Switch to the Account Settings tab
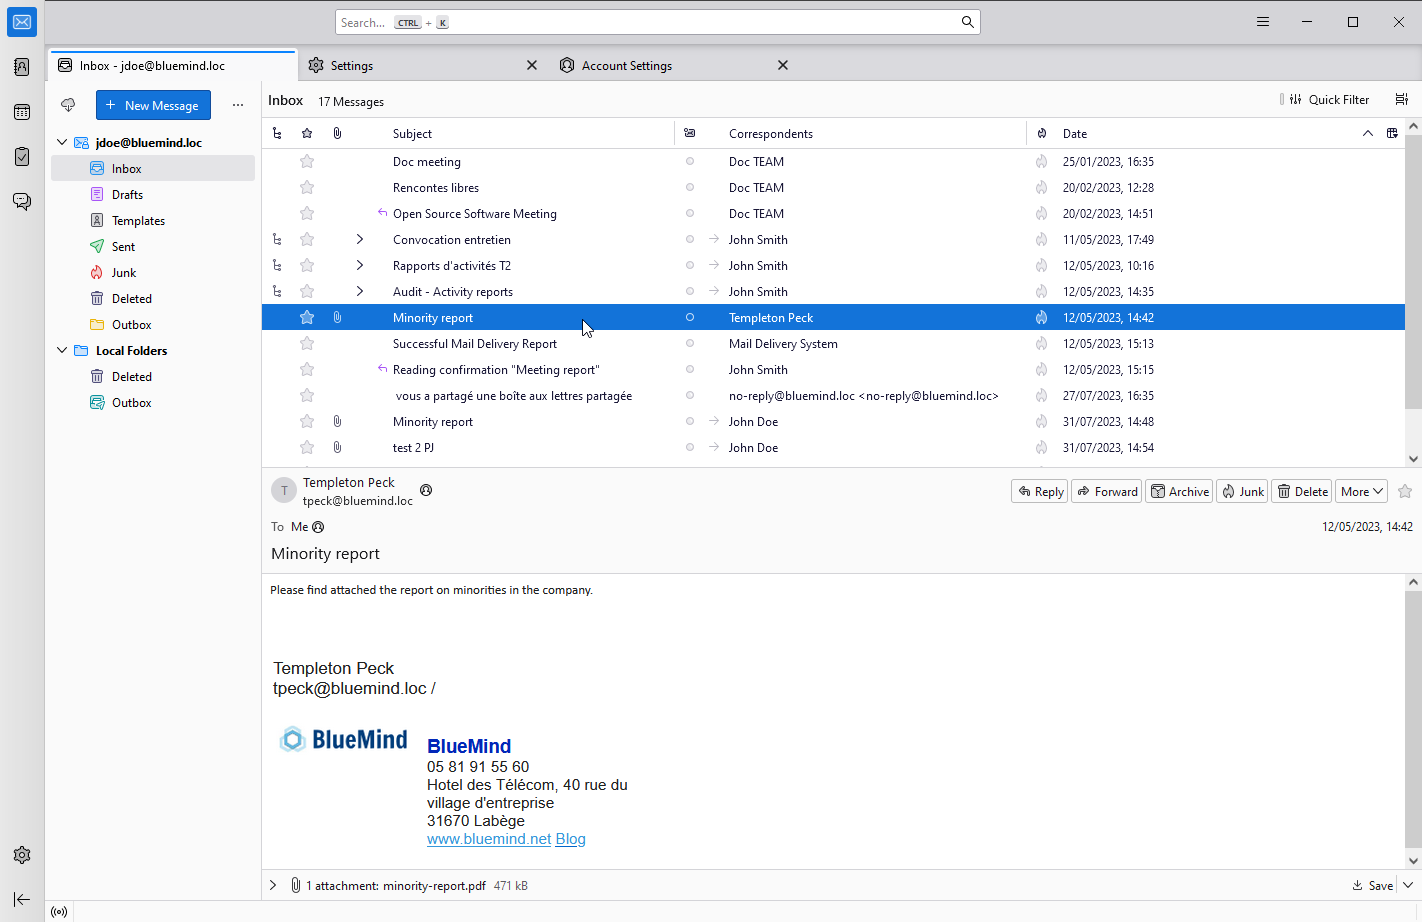This screenshot has height=922, width=1422. point(627,65)
